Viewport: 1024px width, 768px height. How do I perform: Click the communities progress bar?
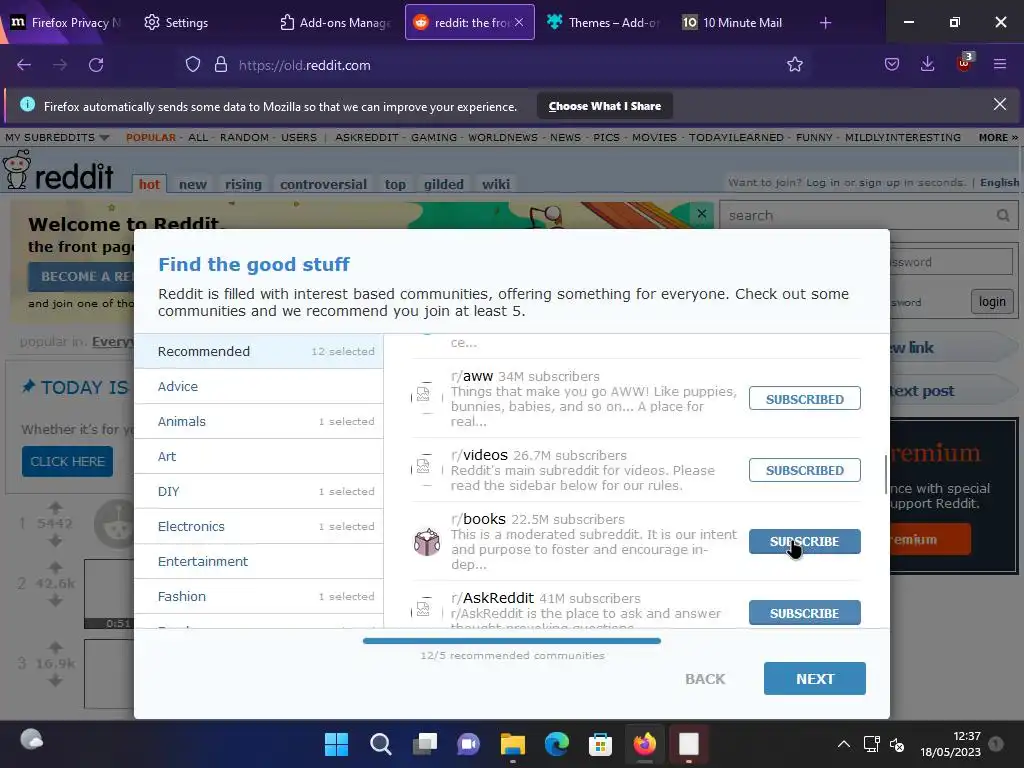511,641
